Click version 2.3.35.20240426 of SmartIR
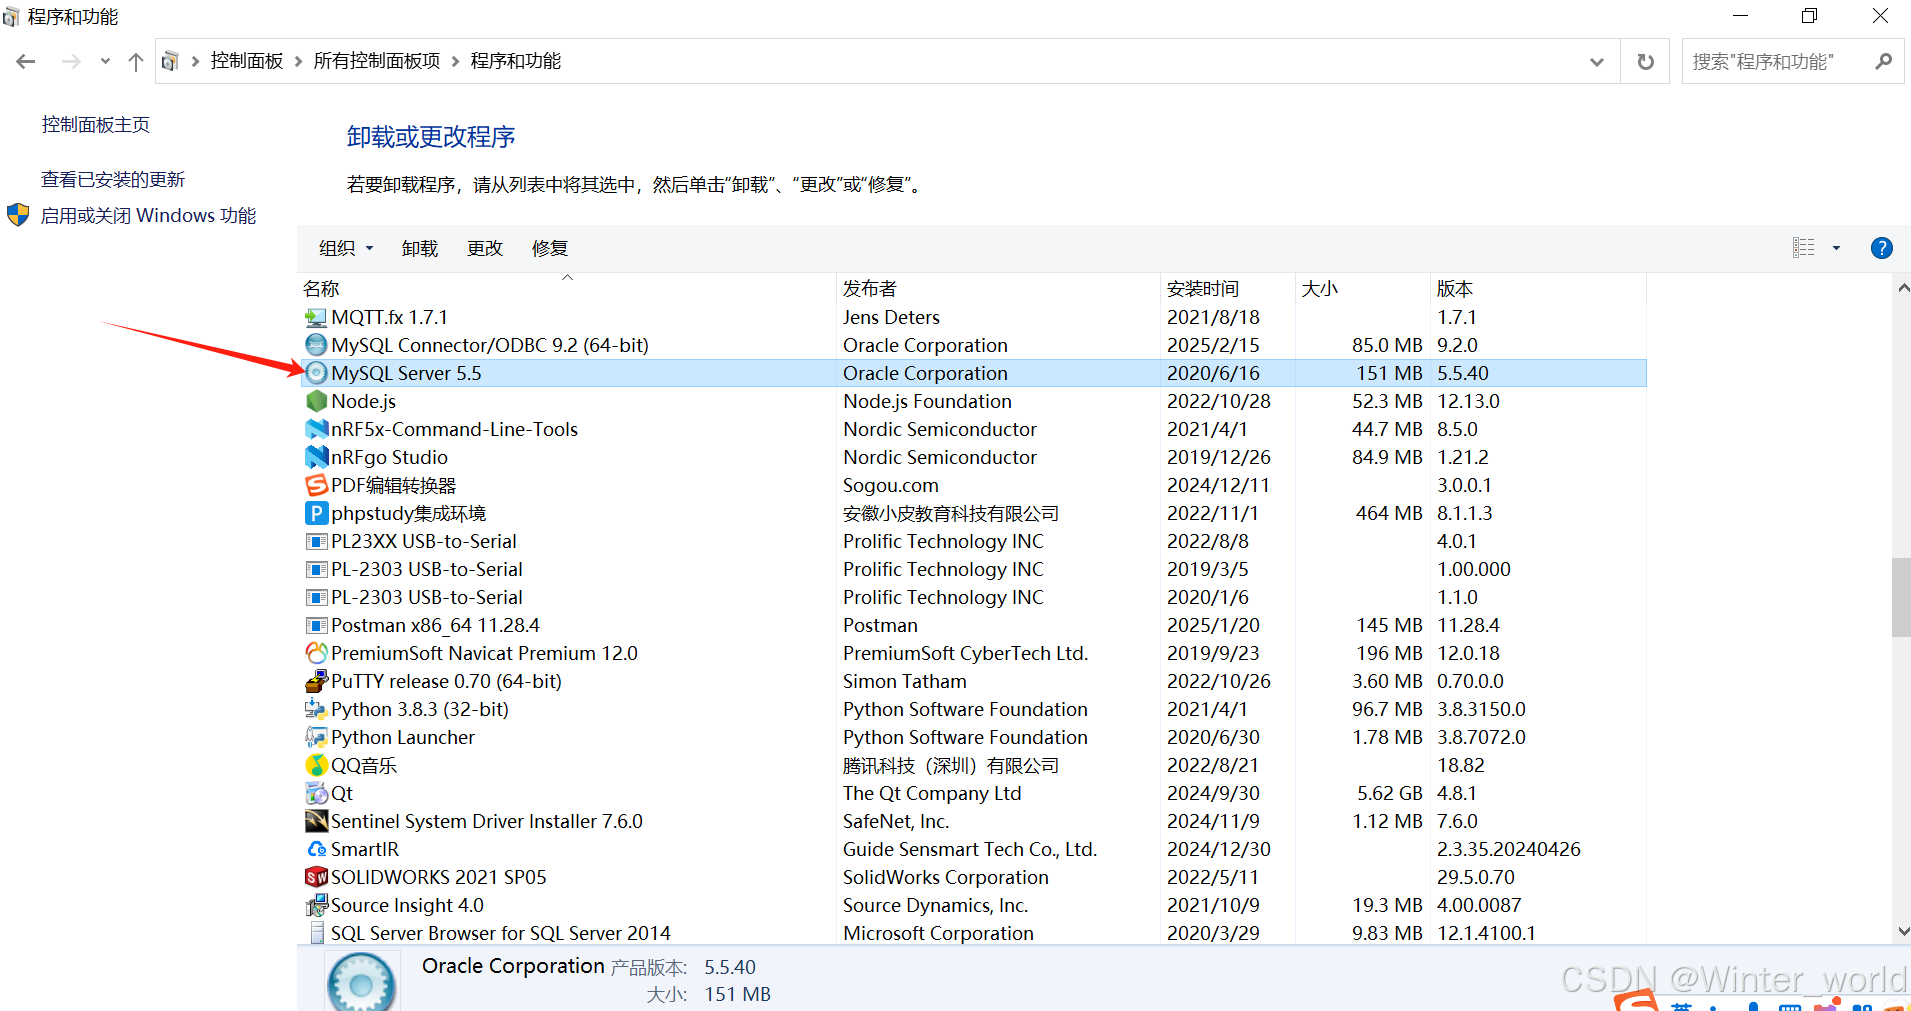The width and height of the screenshot is (1911, 1011). [1508, 849]
